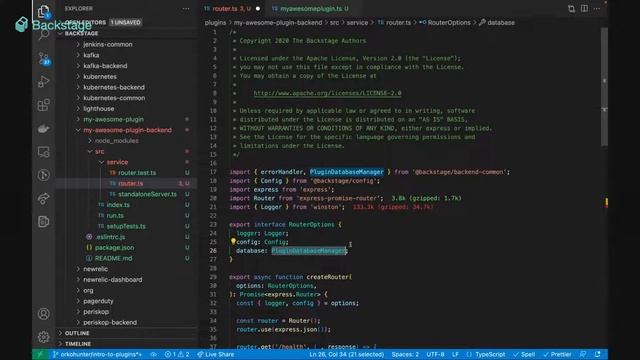Switch to the myawesomeplugin.ts tab
This screenshot has height=360, width=640.
click(x=310, y=9)
